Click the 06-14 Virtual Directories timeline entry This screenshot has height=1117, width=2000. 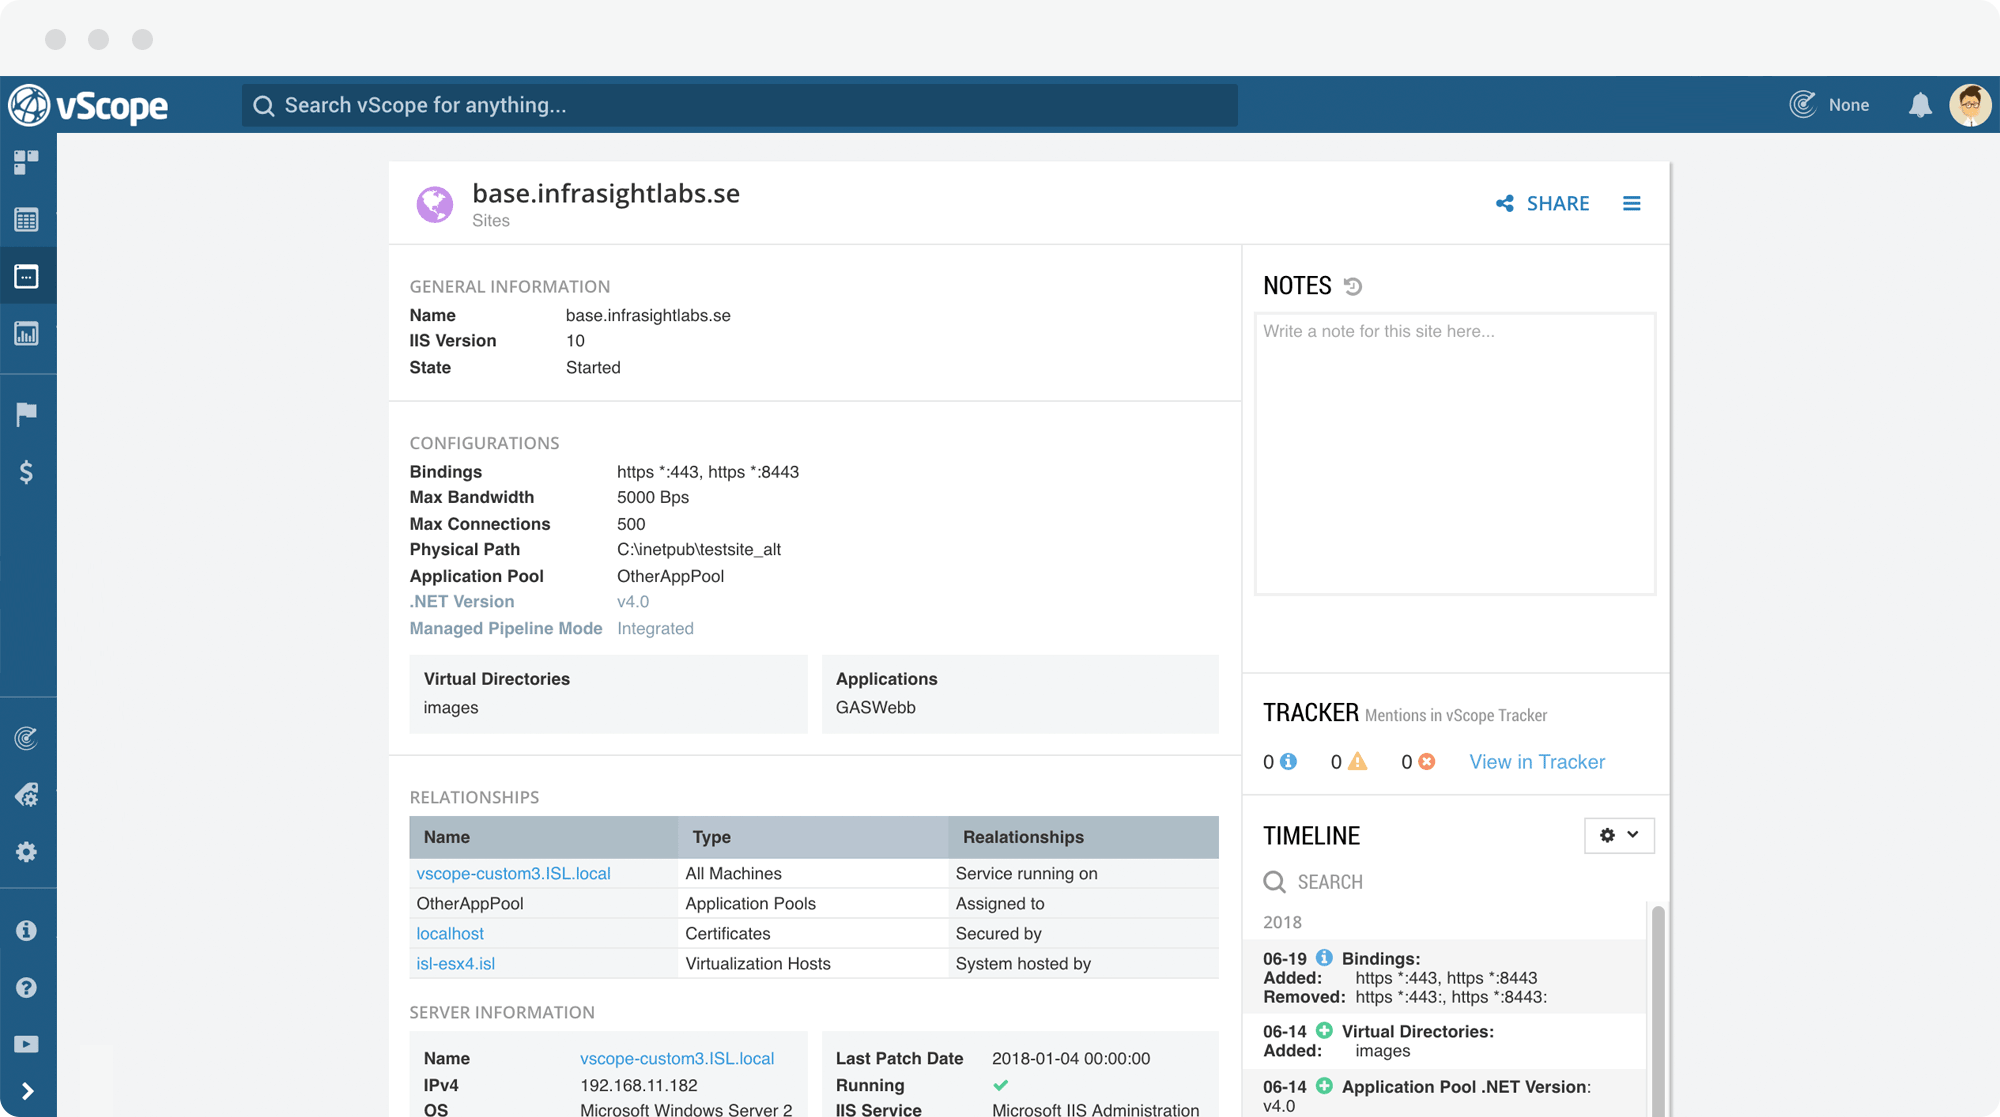pos(1444,1041)
